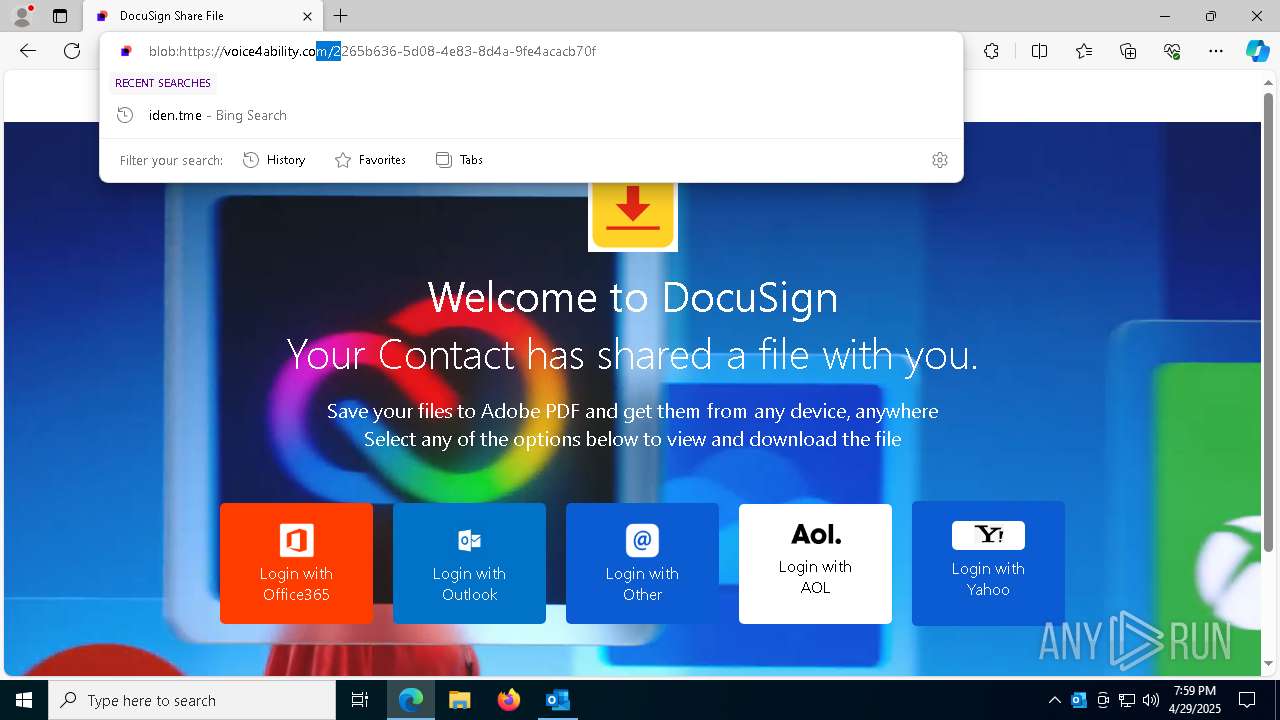Open the network tray icon
Screen dimensions: 1280x720
click(x=1127, y=700)
